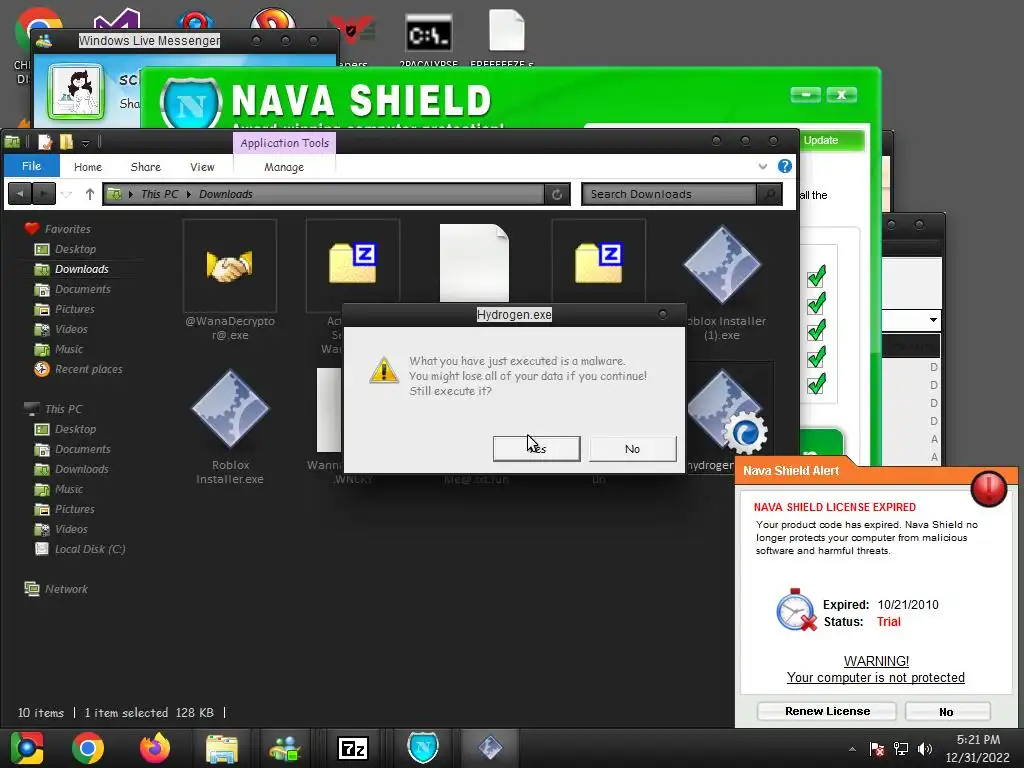Switch to Nava Shield taskbar icon

point(423,748)
